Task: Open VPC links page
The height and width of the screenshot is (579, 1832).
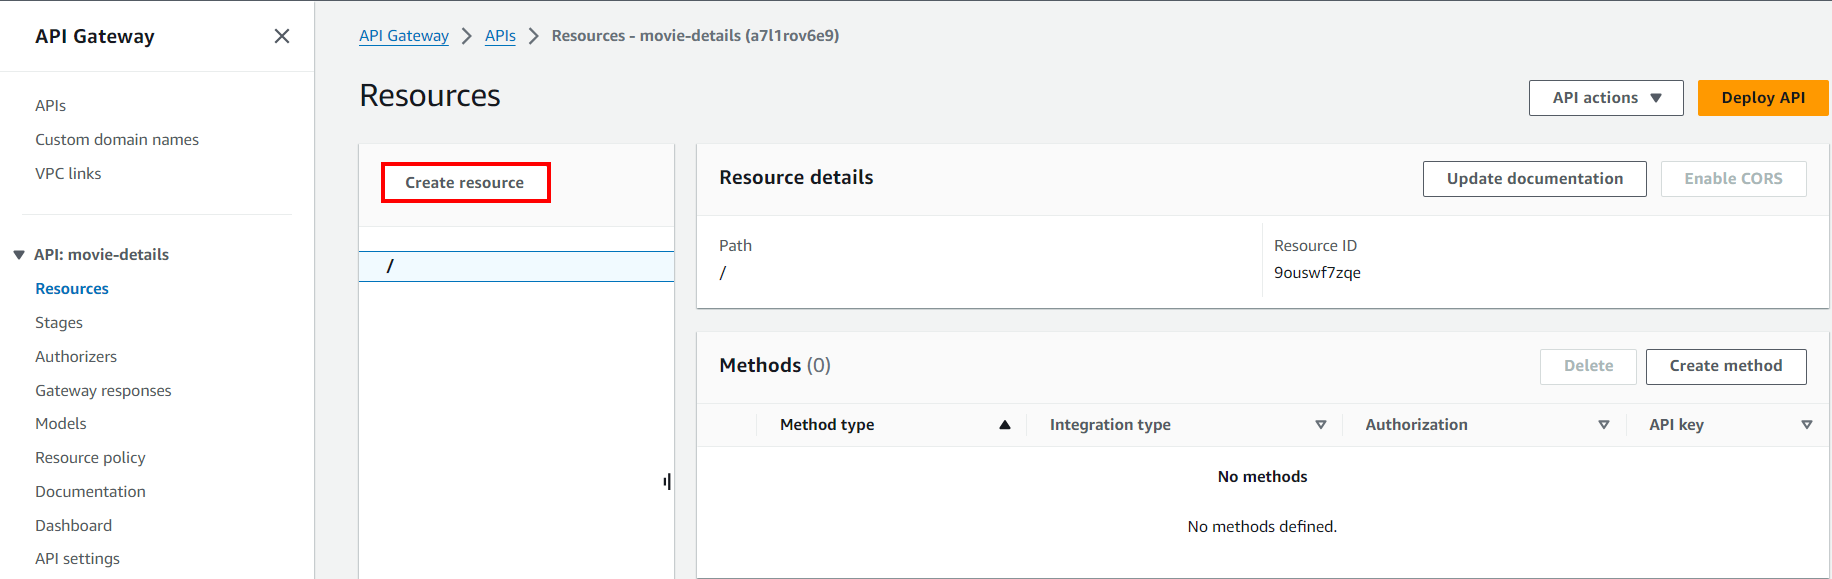Action: (68, 174)
